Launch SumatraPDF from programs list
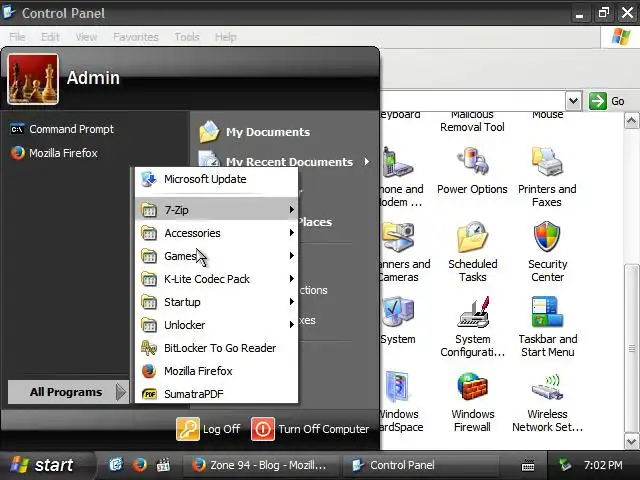Image resolution: width=640 pixels, height=480 pixels. tap(216, 394)
